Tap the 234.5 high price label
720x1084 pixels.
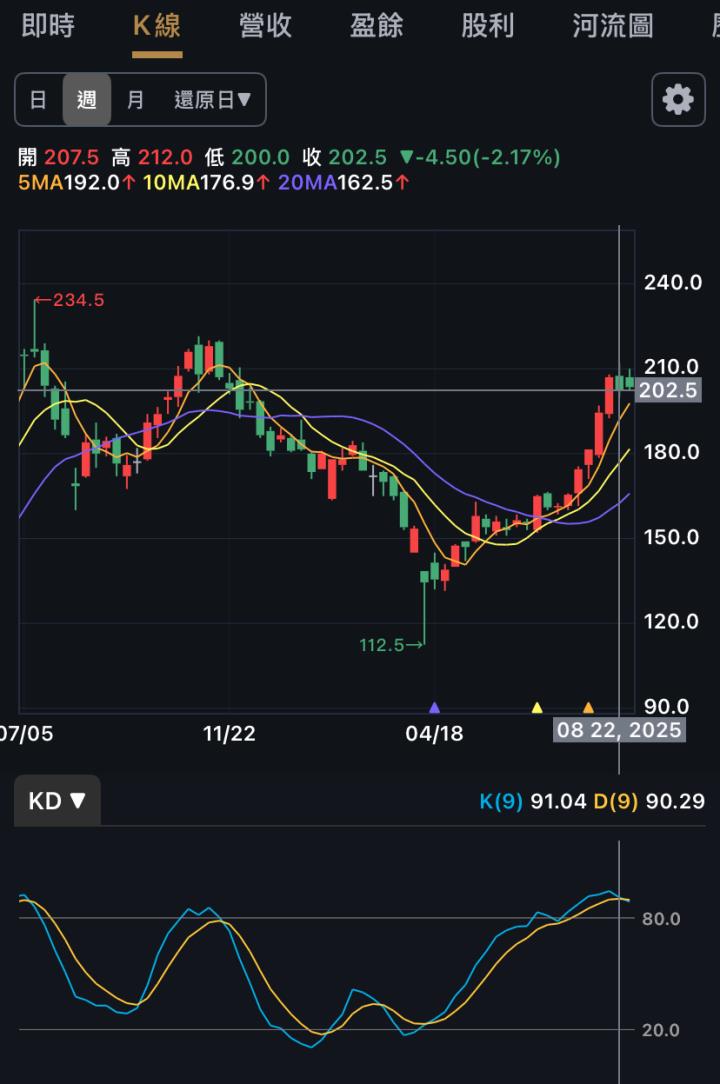[69, 300]
